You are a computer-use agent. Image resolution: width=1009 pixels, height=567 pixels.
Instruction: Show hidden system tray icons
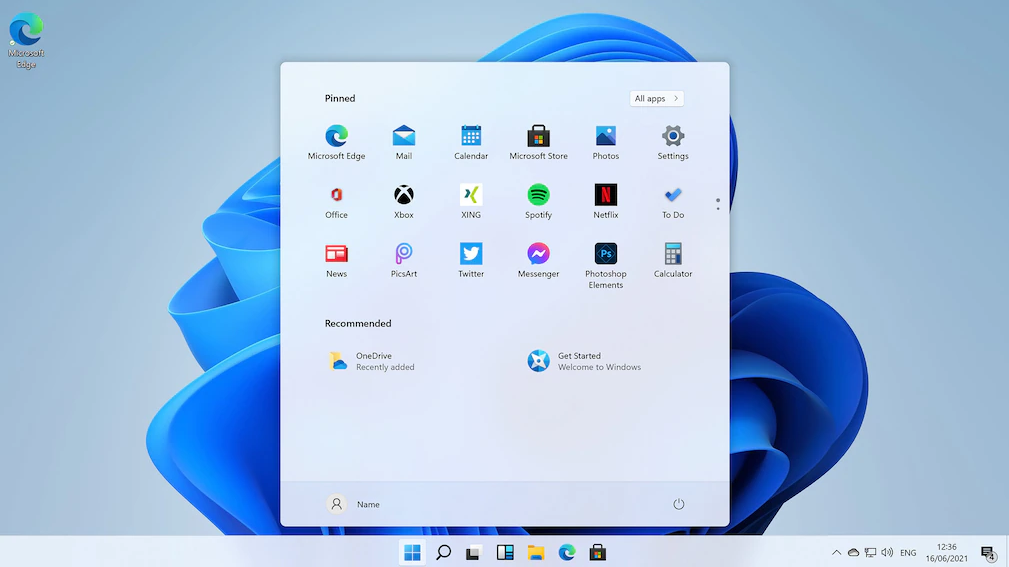pyautogui.click(x=836, y=552)
